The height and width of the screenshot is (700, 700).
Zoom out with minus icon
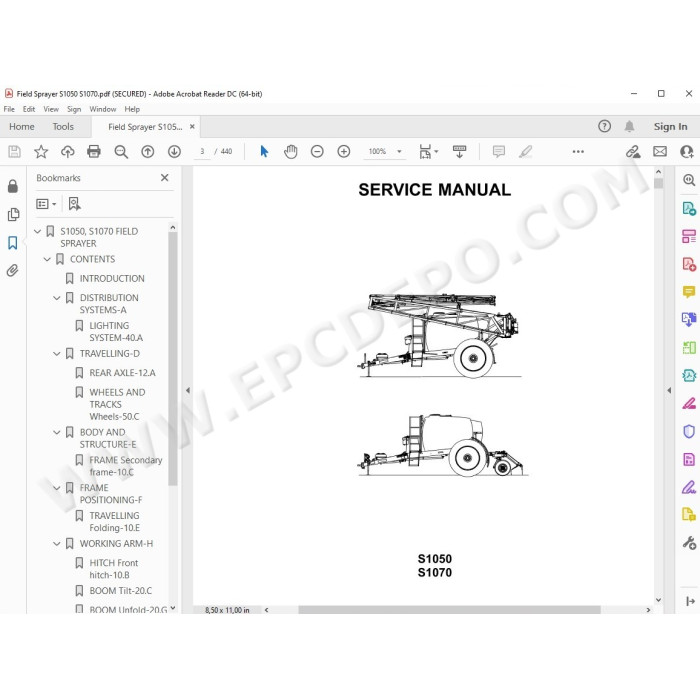pyautogui.click(x=317, y=152)
